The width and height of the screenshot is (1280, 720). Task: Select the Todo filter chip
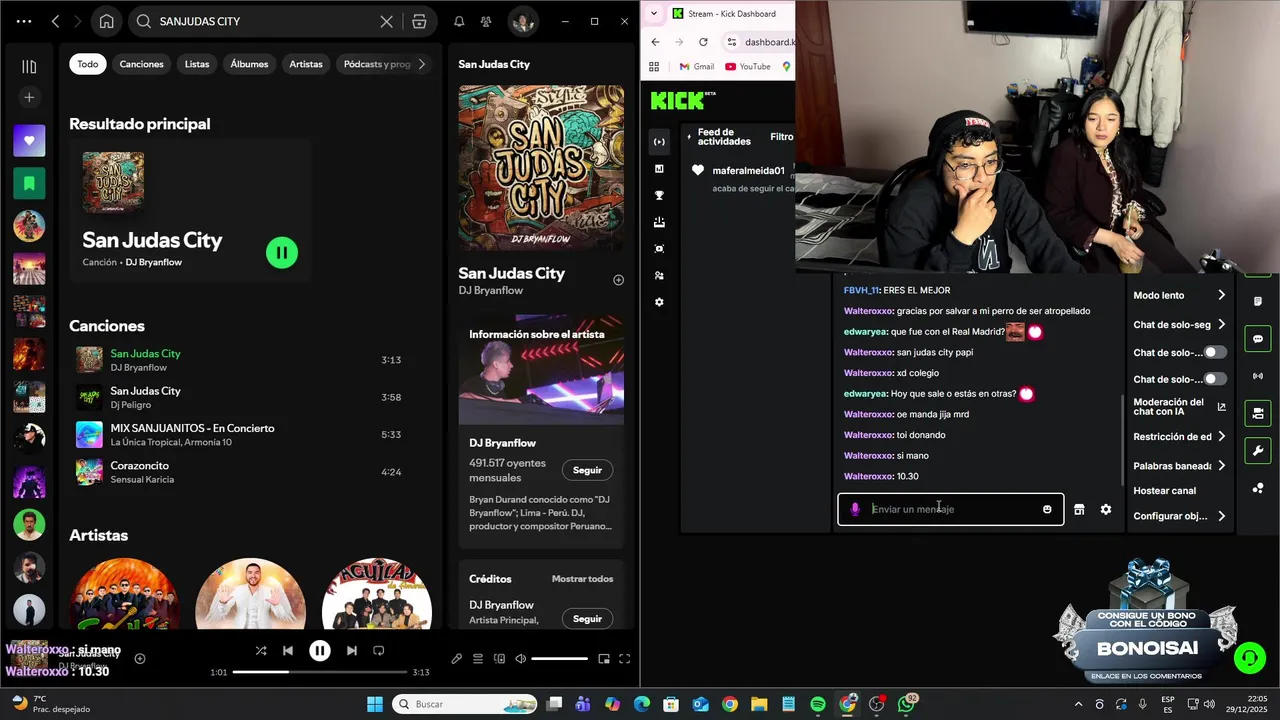click(88, 64)
